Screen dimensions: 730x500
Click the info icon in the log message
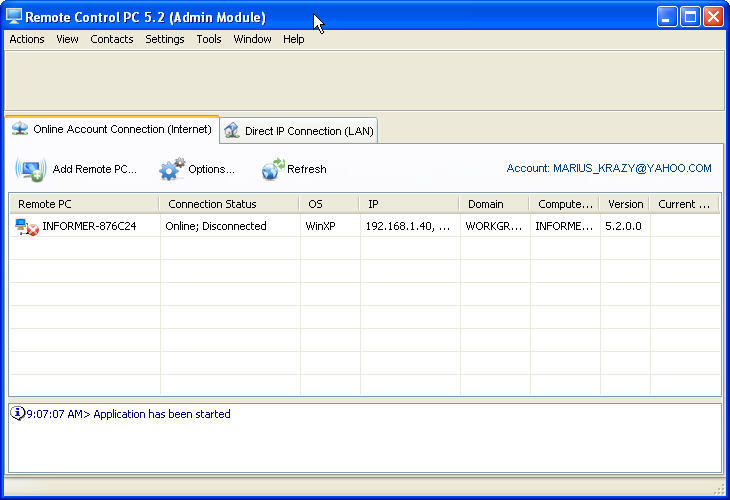(17, 413)
